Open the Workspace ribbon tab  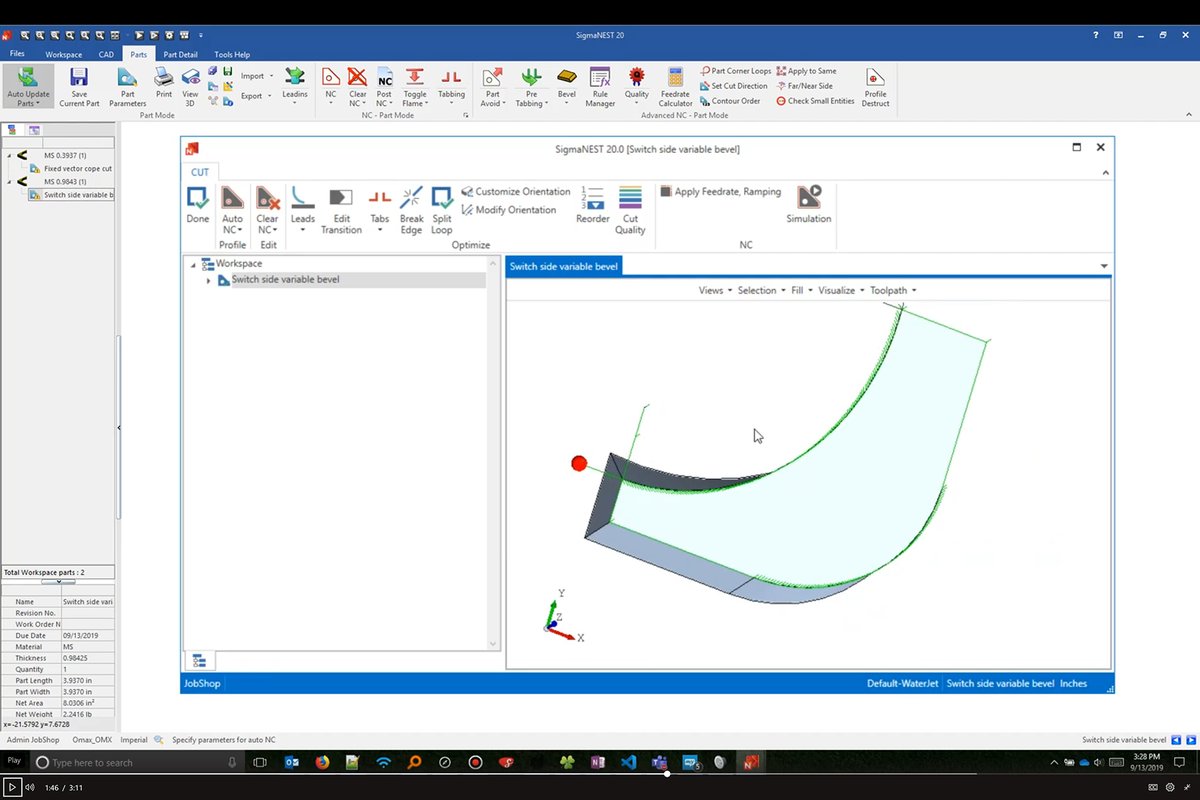pyautogui.click(x=64, y=54)
